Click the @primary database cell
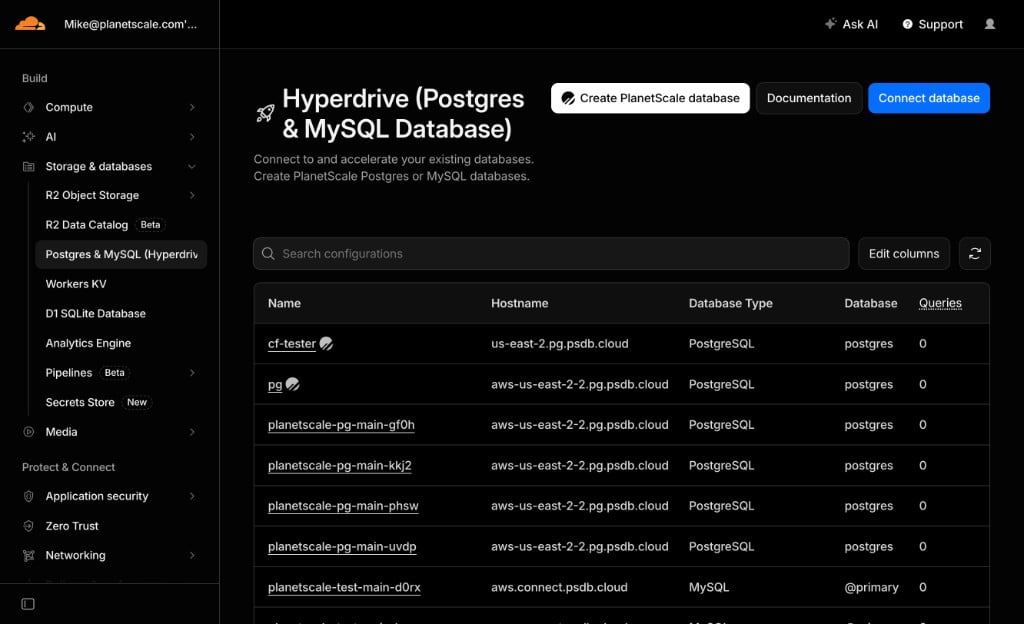Viewport: 1024px width, 624px height. [x=871, y=587]
